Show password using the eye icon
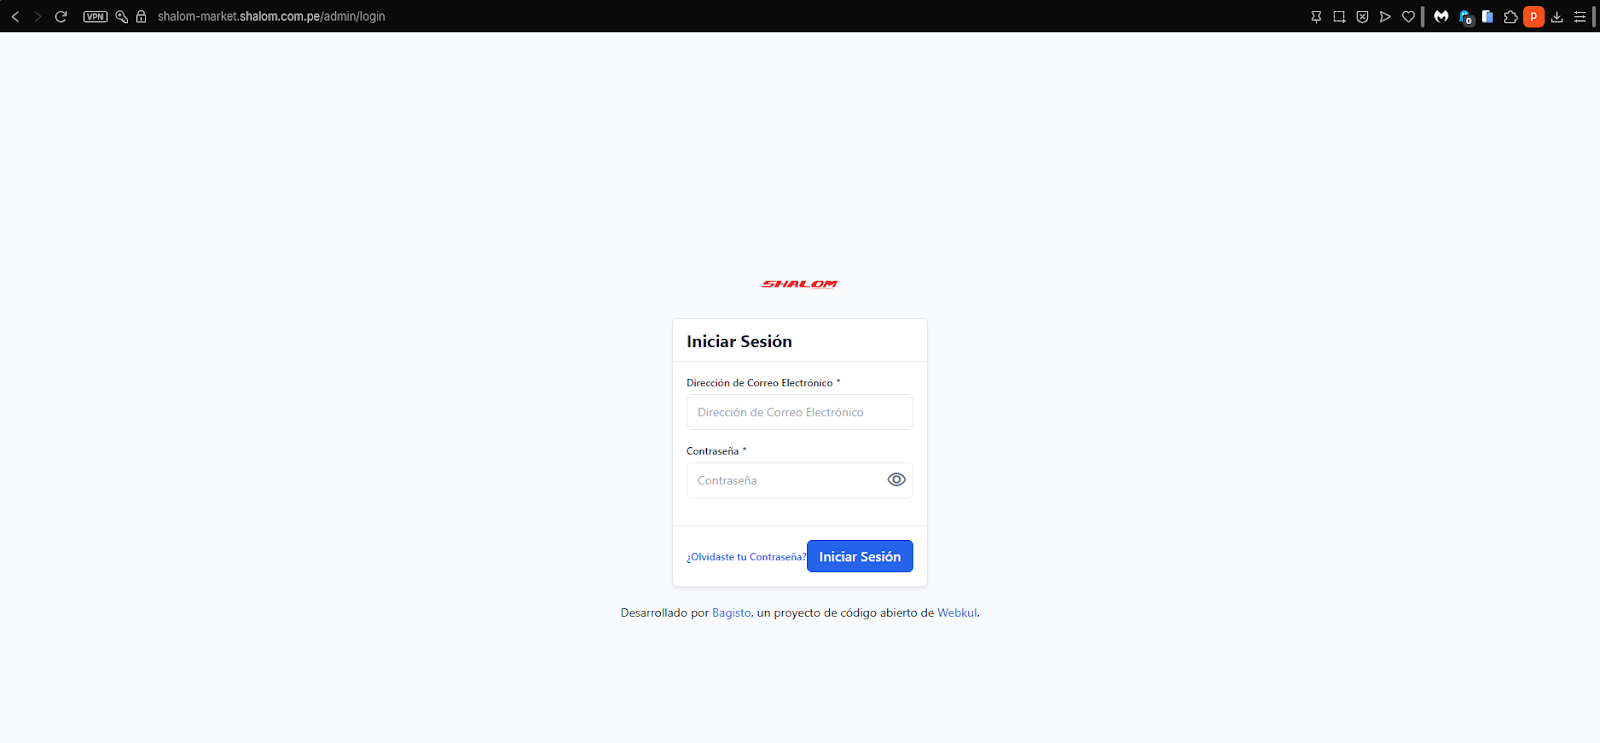The width and height of the screenshot is (1600, 743). (x=896, y=480)
